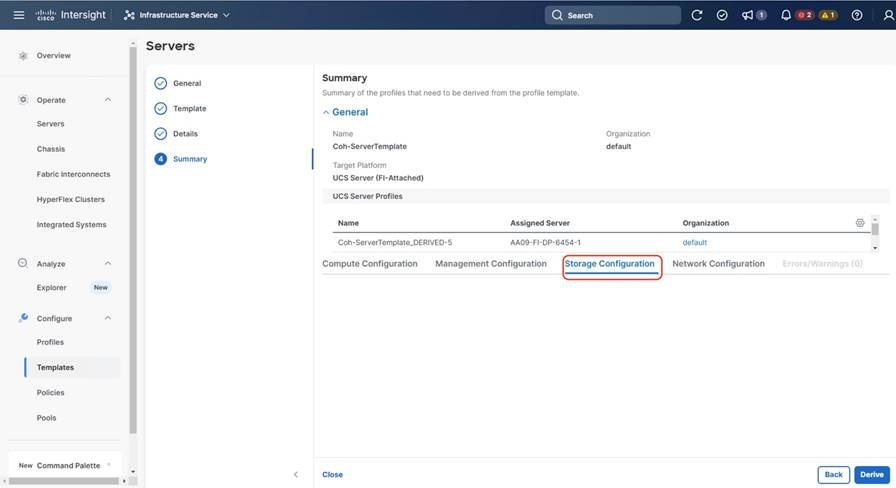Open HyperFlex Clusters in sidebar
Image resolution: width=896 pixels, height=488 pixels.
70,199
